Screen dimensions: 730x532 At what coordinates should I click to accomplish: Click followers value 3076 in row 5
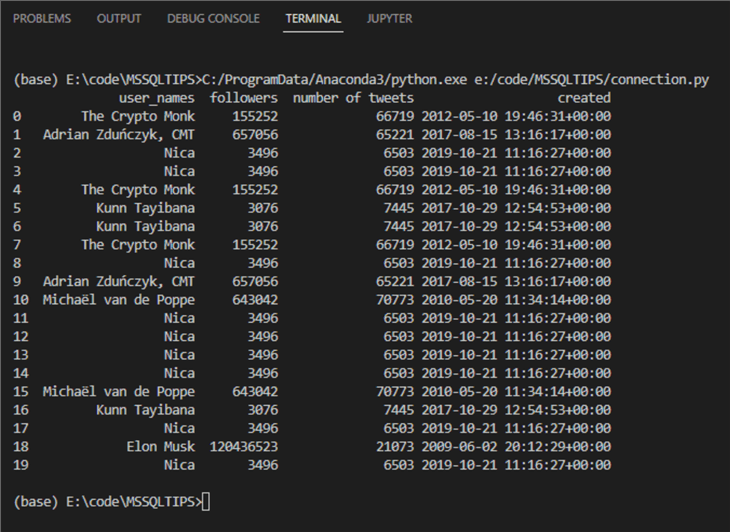coord(263,208)
